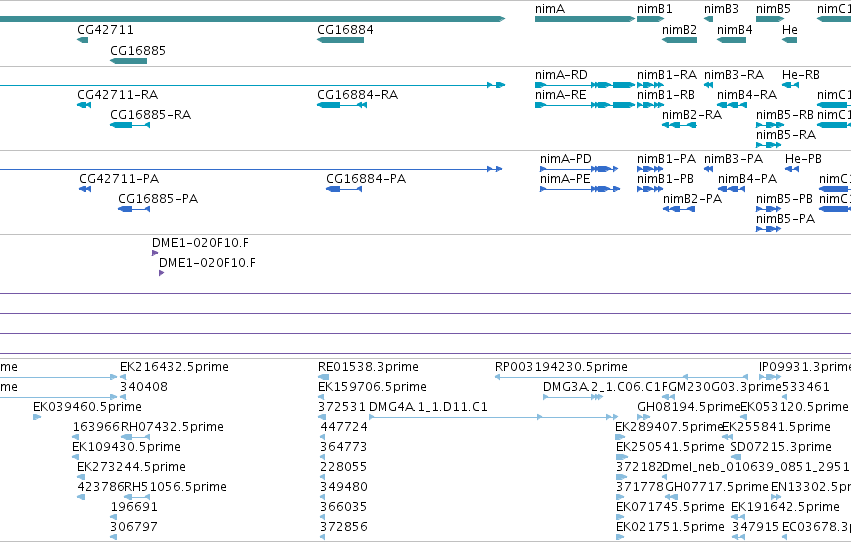Click EST EK039460.5prime
Viewport: 851px width, 542px height.
click(87, 407)
